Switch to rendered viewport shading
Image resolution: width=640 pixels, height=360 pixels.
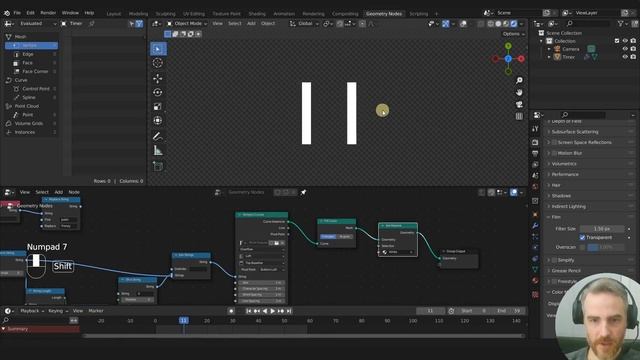coord(514,24)
